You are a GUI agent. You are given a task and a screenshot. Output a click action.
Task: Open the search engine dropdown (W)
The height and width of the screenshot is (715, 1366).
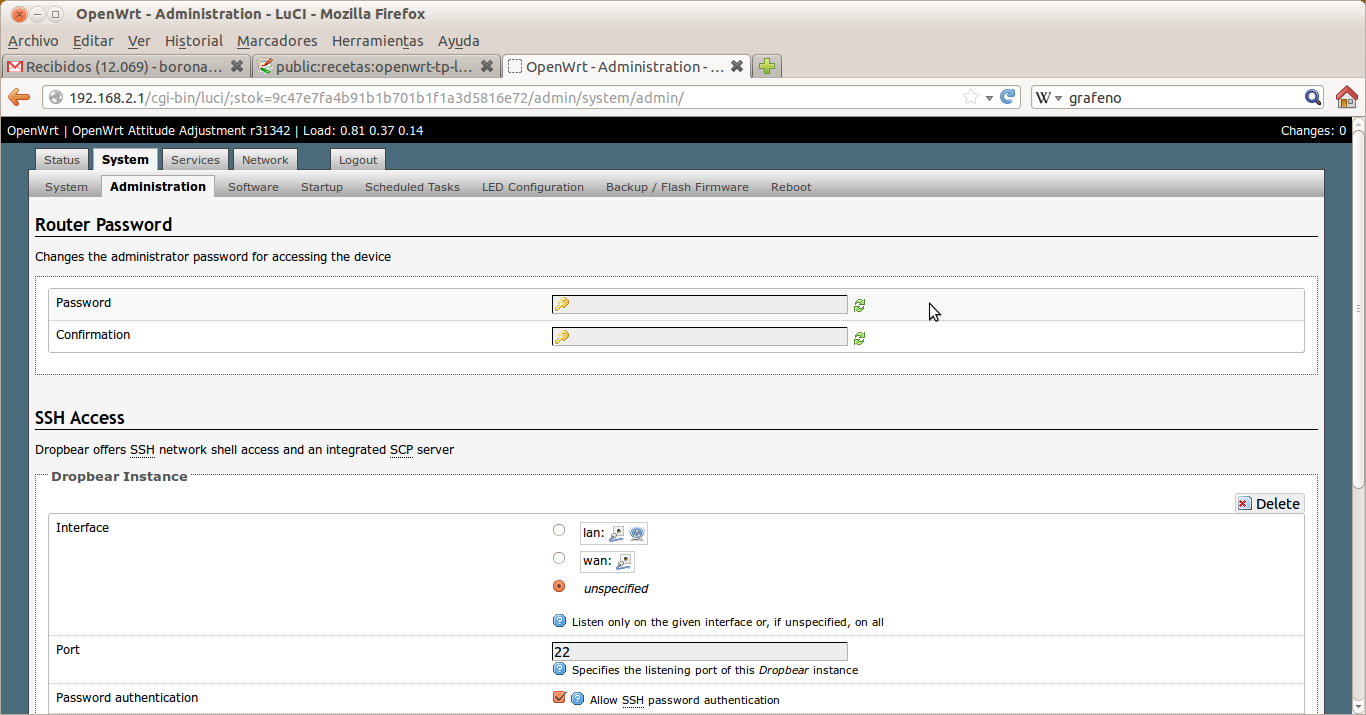[x=1048, y=97]
